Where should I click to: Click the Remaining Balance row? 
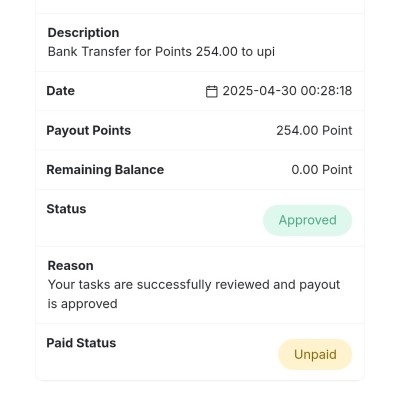(x=200, y=170)
